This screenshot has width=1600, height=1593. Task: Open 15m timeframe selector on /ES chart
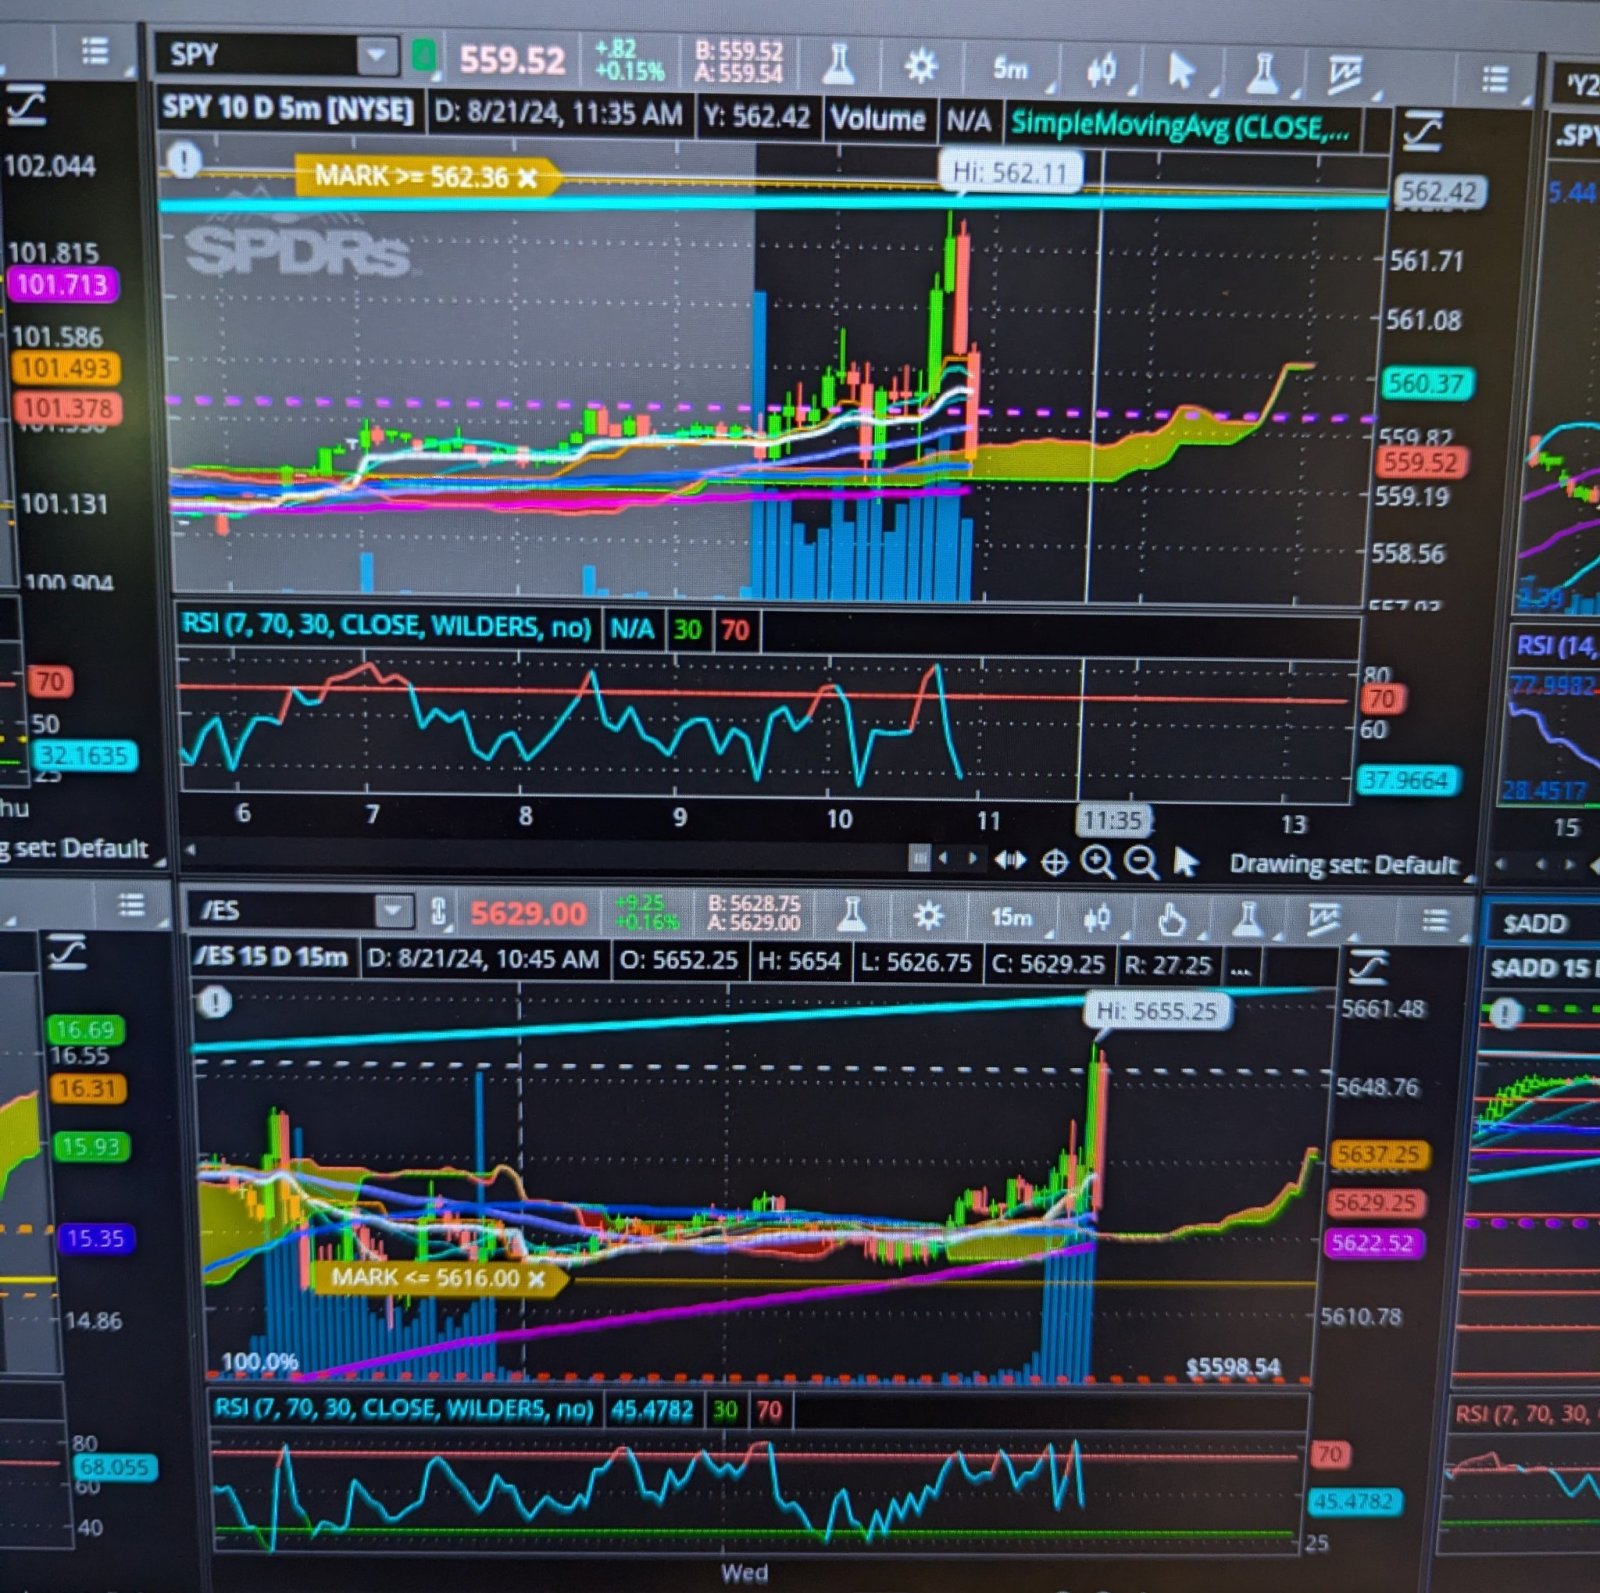1010,917
